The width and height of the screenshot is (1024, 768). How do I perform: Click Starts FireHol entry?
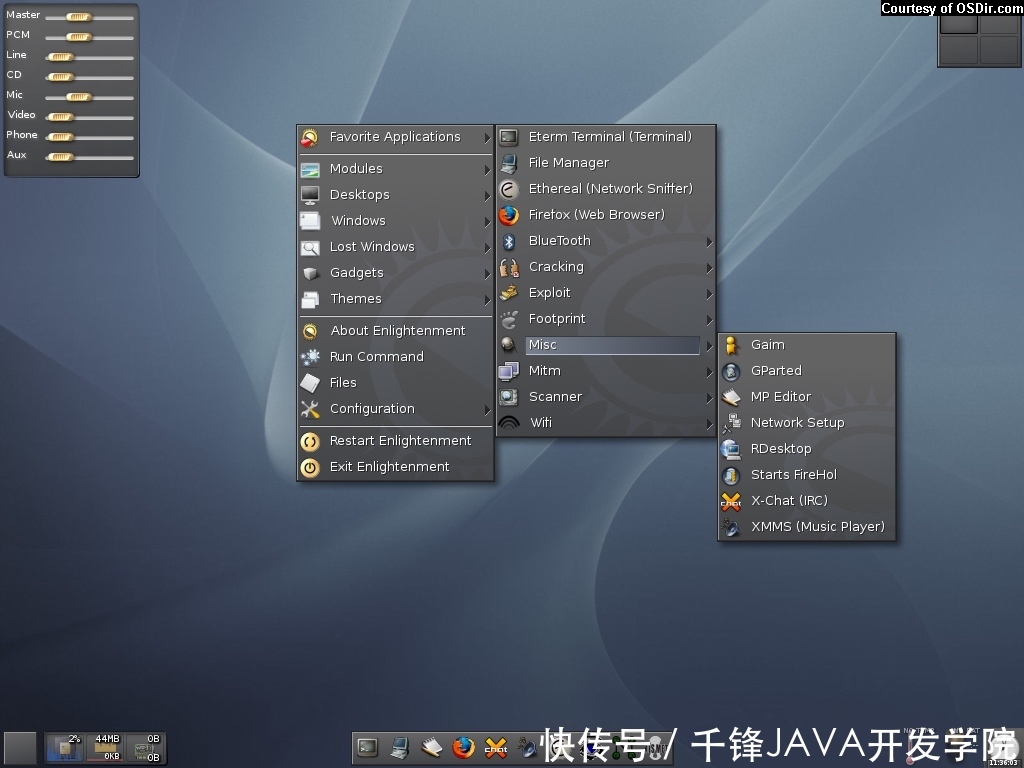[x=807, y=475]
